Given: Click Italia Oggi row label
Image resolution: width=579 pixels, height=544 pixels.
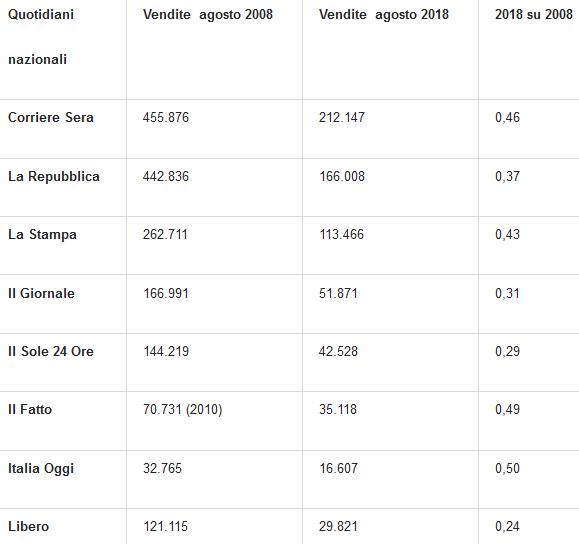Looking at the screenshot, I should (41, 469).
